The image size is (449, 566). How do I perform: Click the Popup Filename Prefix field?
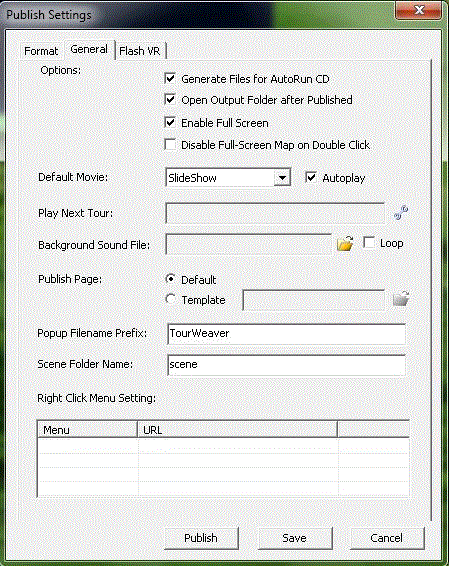287,334
